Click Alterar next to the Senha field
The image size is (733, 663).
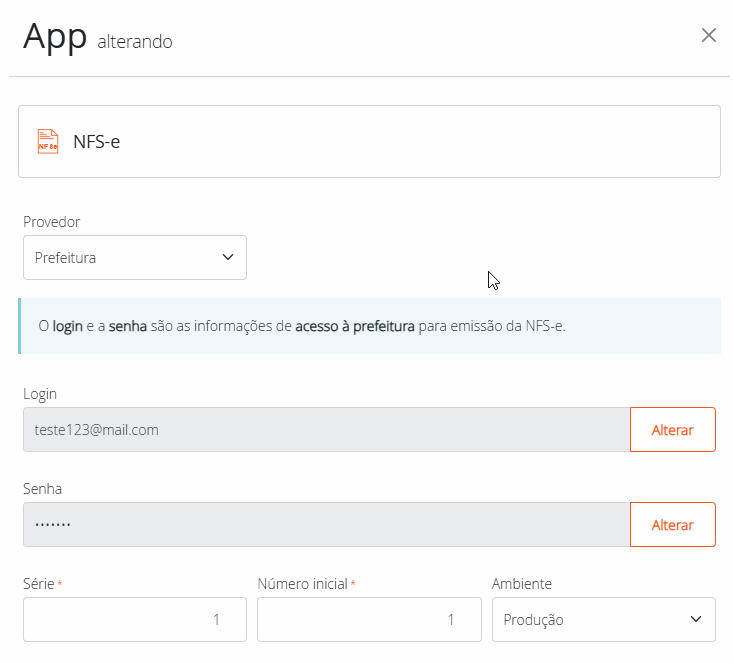[672, 525]
